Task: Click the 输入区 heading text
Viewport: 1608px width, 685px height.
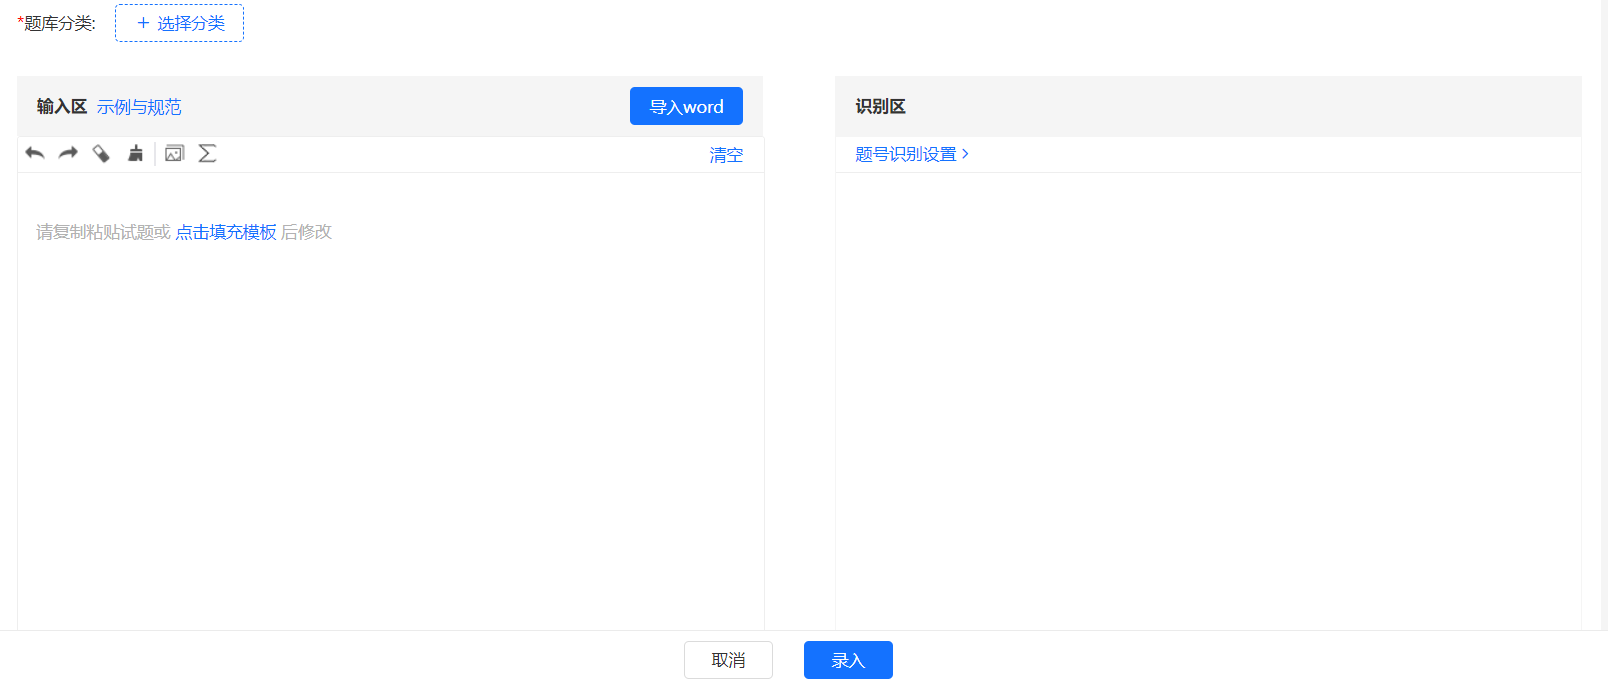Action: click(x=62, y=107)
